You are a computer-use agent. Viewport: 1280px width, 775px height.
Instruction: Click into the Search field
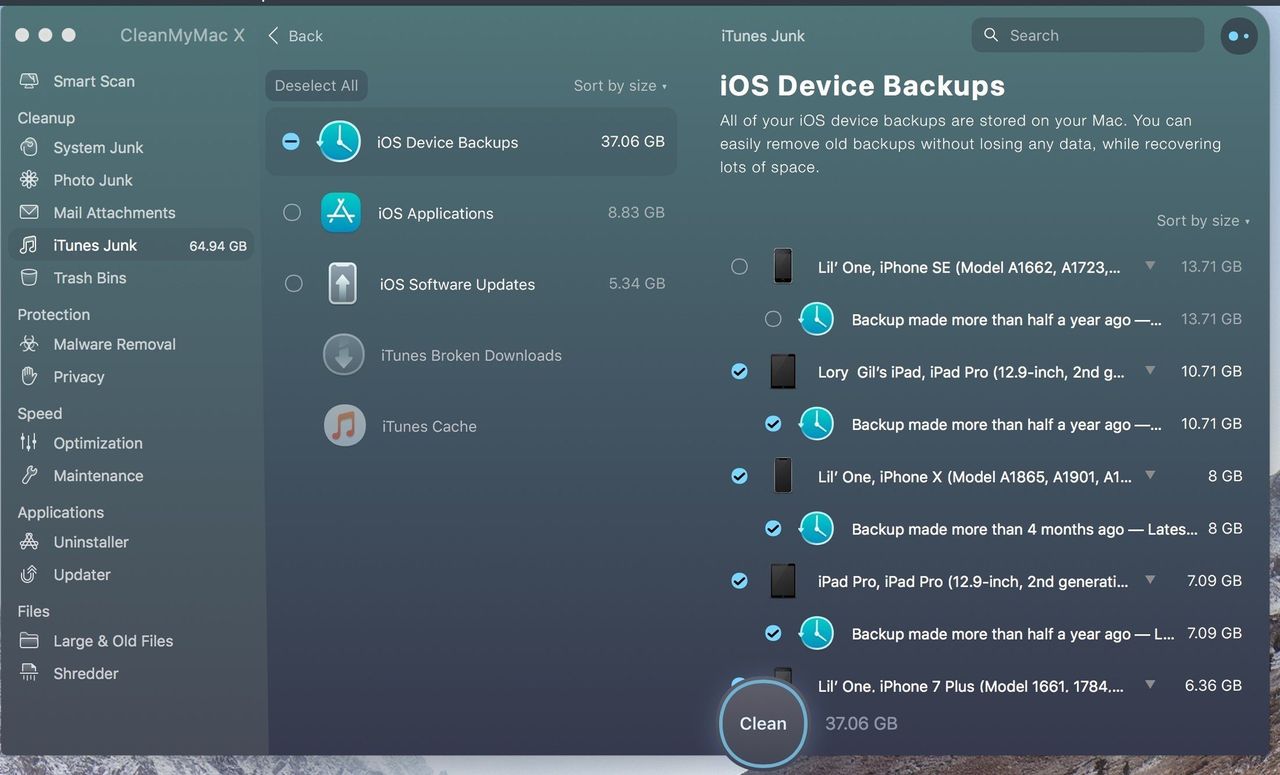pos(1088,35)
